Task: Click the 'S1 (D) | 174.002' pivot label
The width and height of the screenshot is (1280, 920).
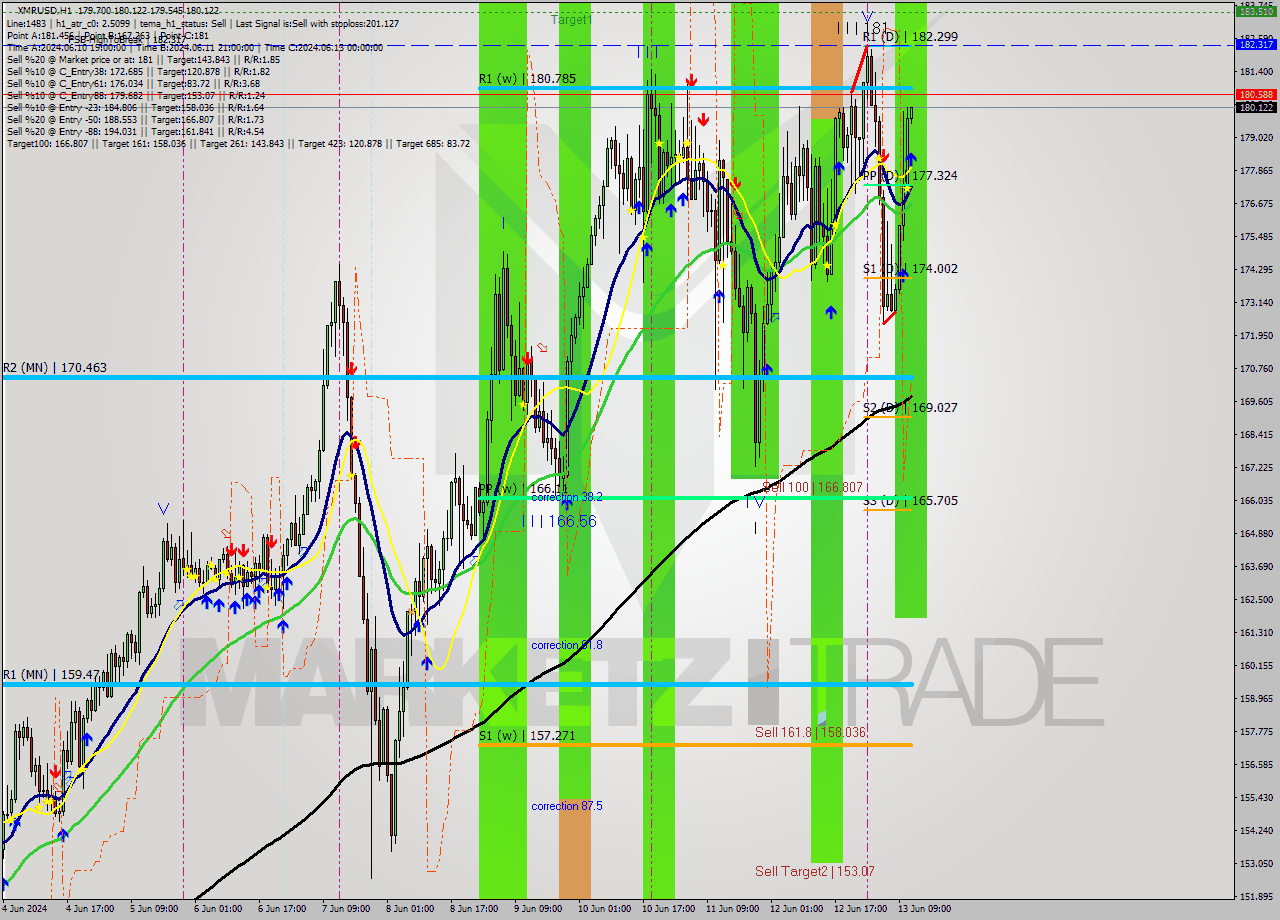Action: pos(910,269)
